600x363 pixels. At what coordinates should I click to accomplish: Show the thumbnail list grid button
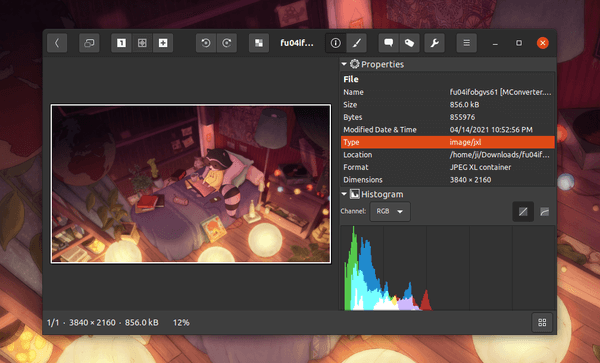click(542, 322)
